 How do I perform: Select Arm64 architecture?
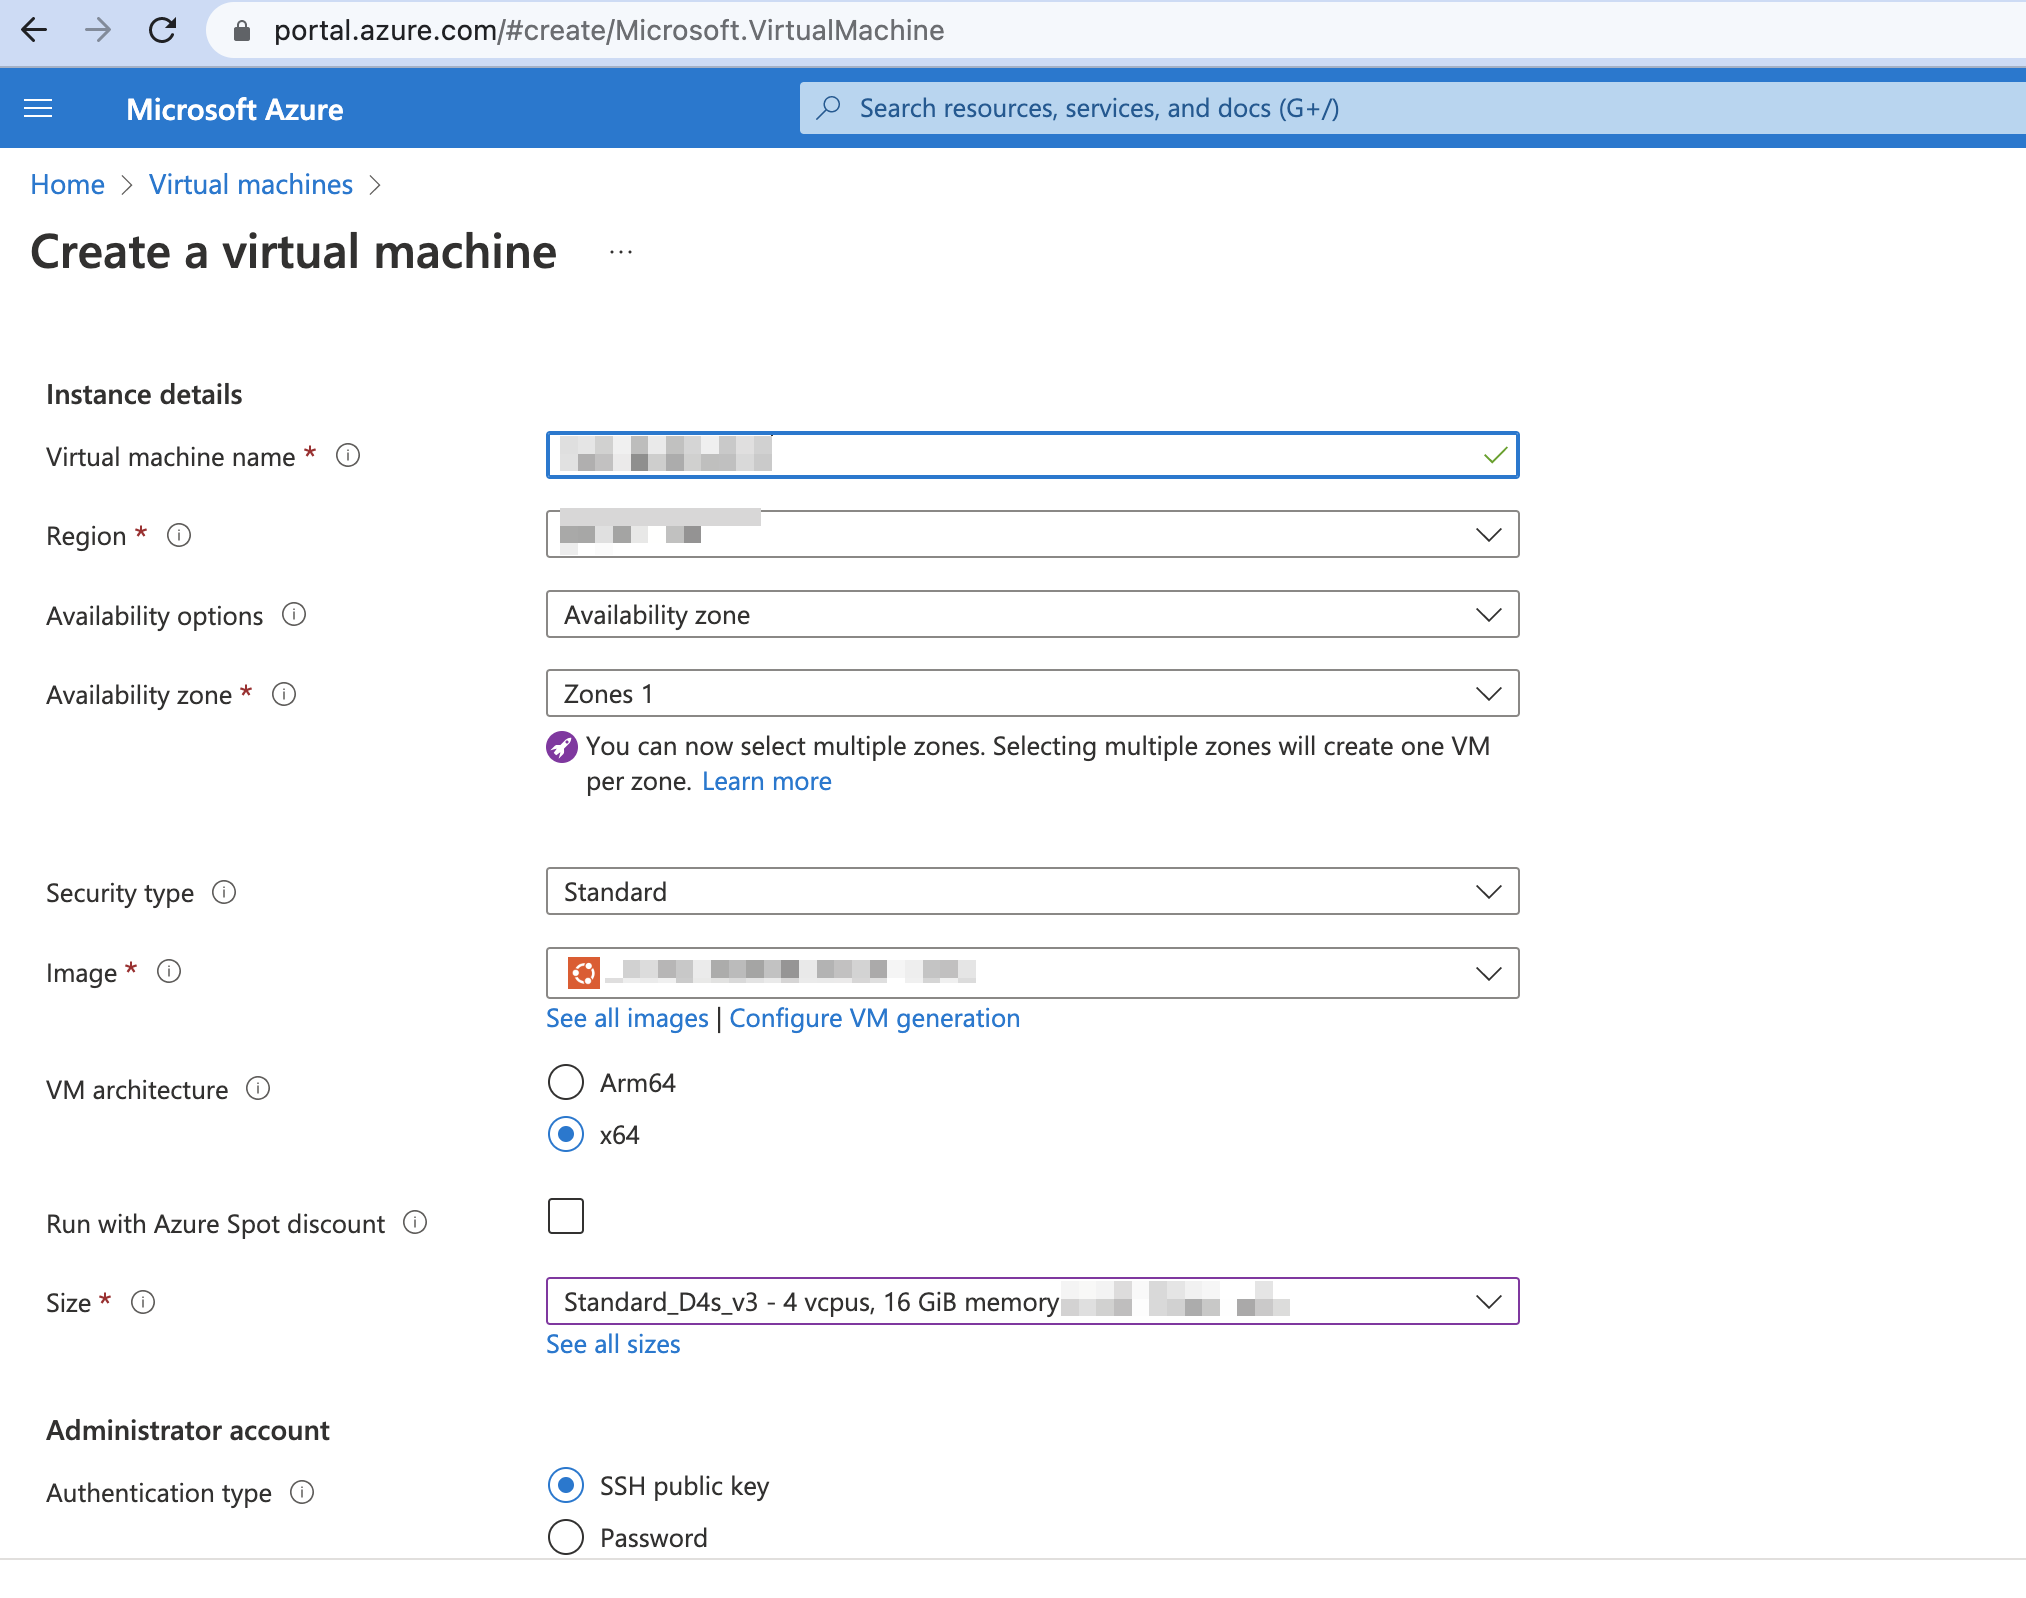coord(566,1082)
